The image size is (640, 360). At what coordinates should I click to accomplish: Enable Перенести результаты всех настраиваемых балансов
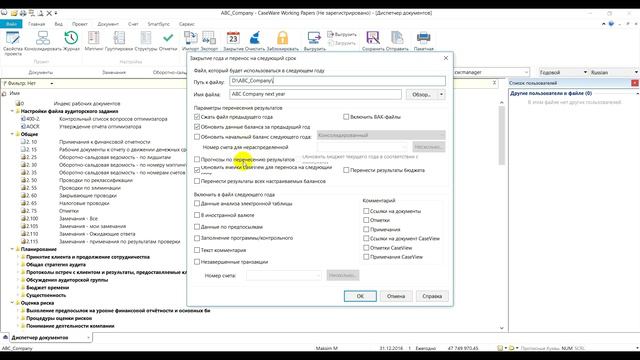pos(197,181)
